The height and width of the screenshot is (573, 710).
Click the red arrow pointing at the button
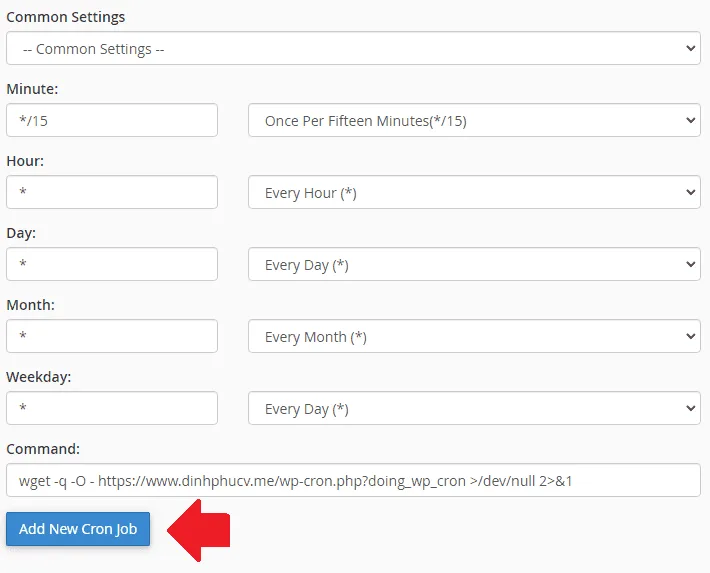coord(199,530)
